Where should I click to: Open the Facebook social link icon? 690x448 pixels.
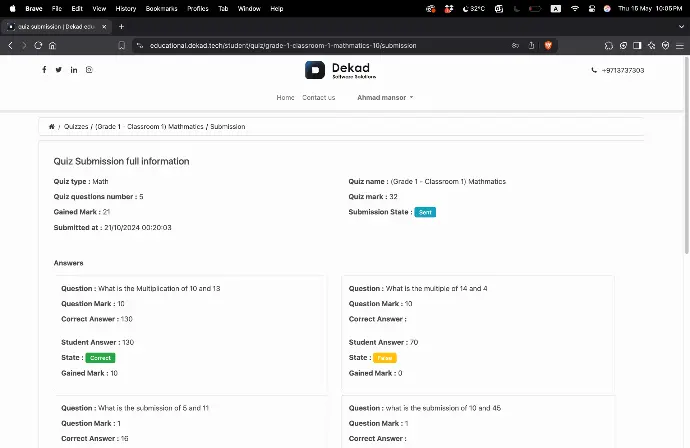pyautogui.click(x=44, y=70)
